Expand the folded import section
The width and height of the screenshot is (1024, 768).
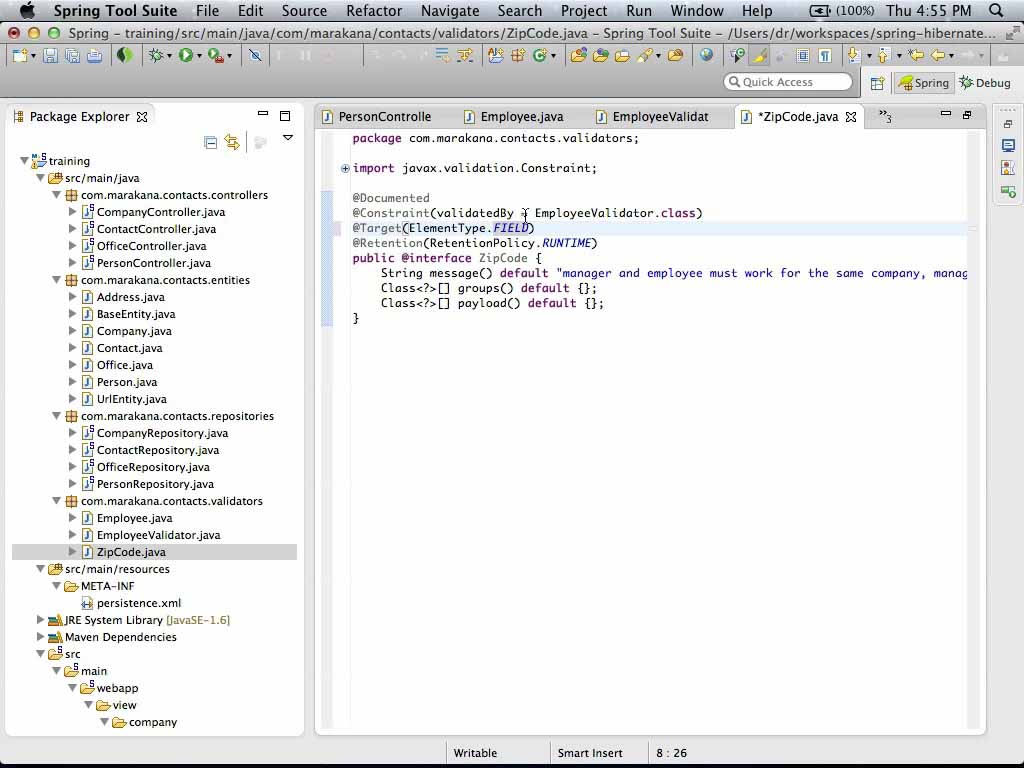[345, 168]
